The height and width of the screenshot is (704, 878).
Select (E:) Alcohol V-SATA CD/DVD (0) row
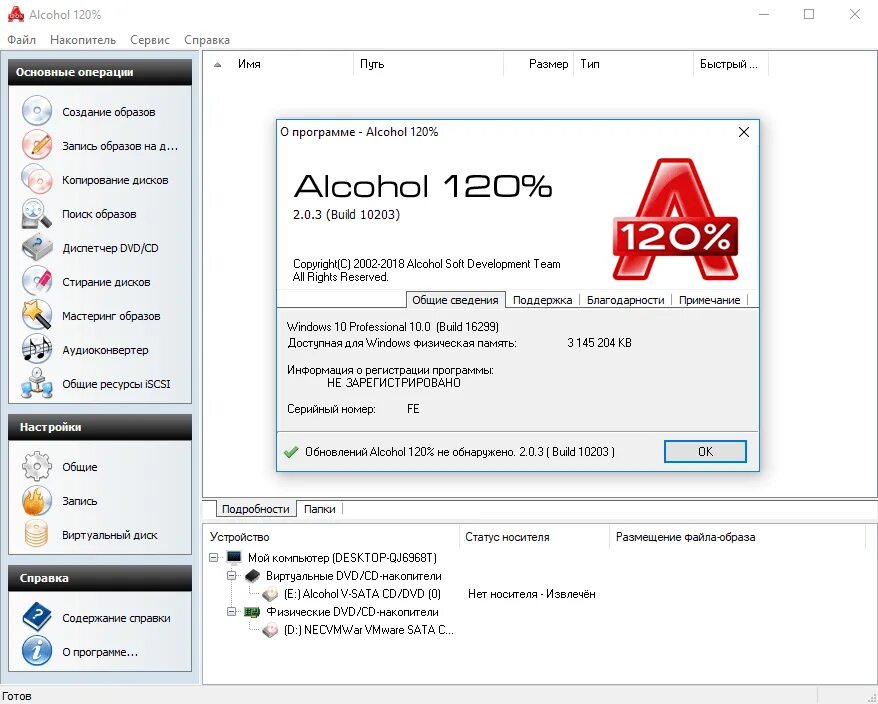tap(362, 594)
